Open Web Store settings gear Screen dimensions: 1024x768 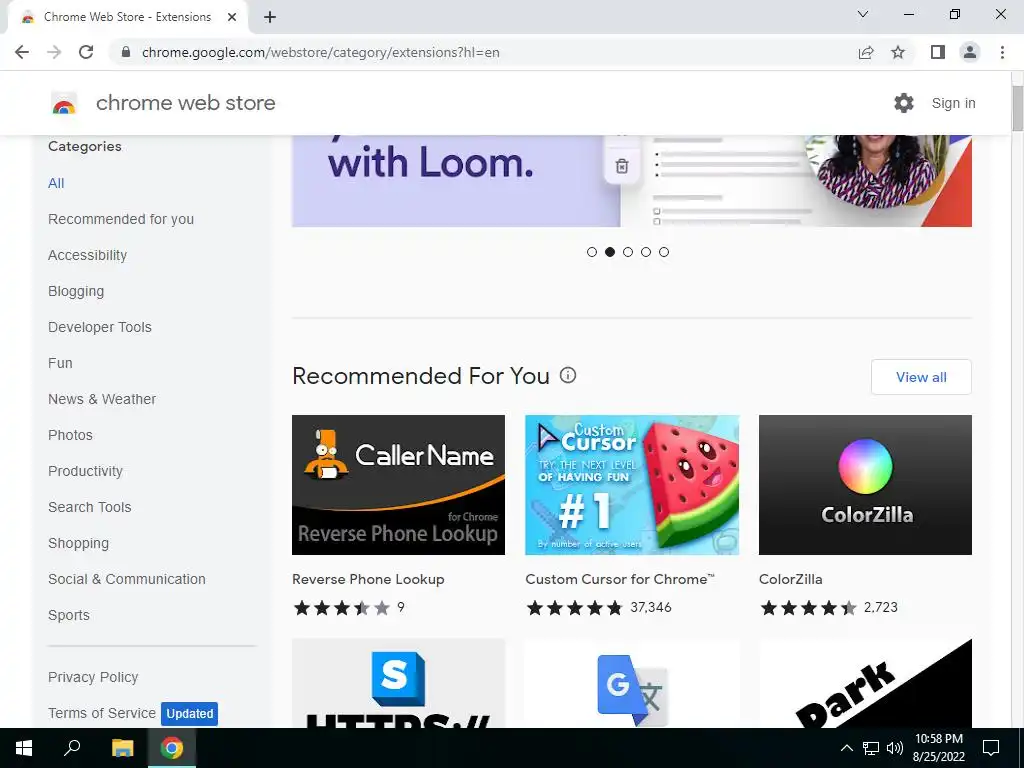pyautogui.click(x=904, y=103)
